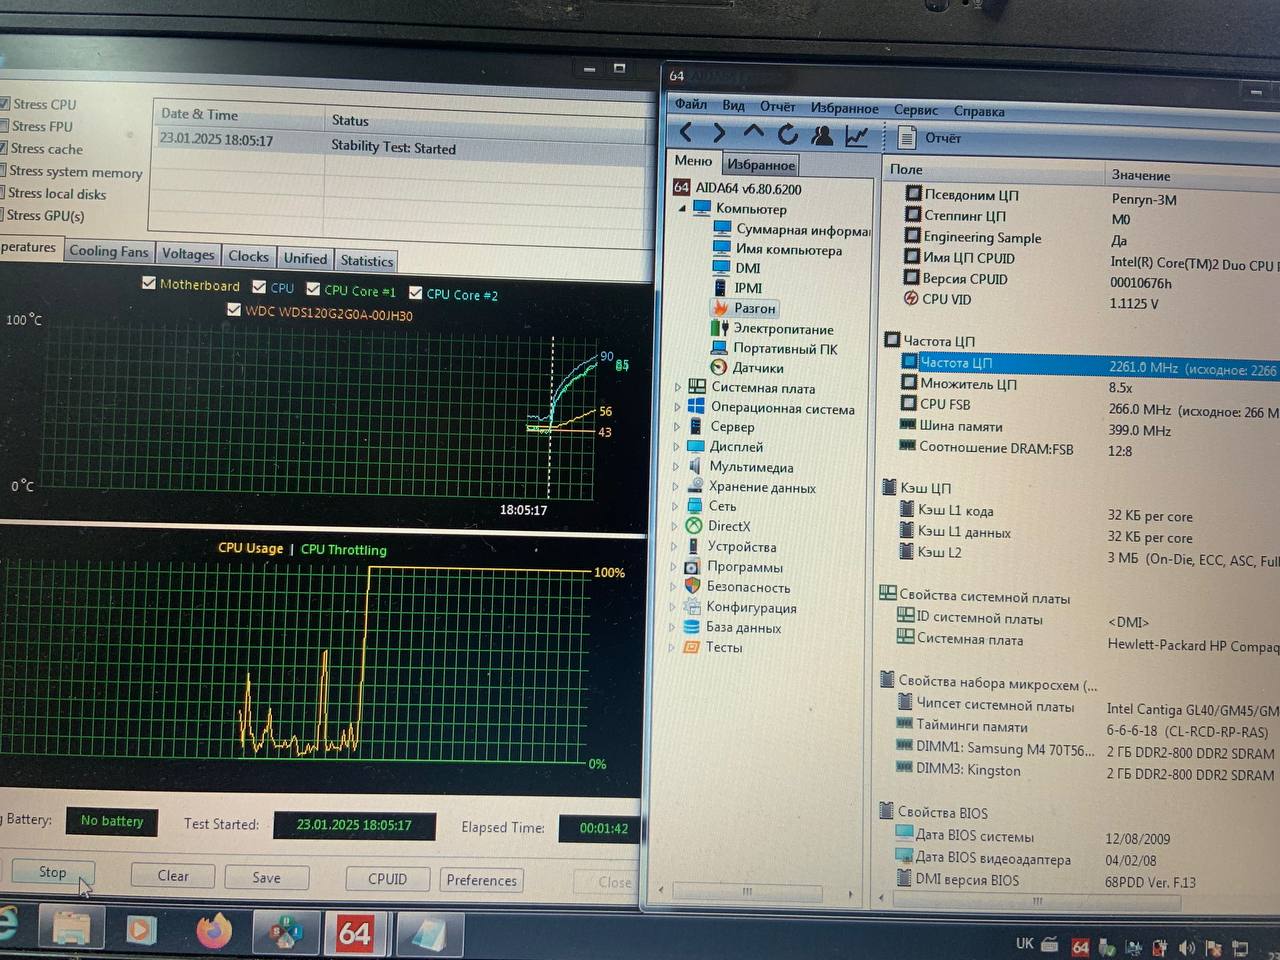Click the Отчет report toolbar button
This screenshot has width=1280, height=960.
(x=930, y=138)
